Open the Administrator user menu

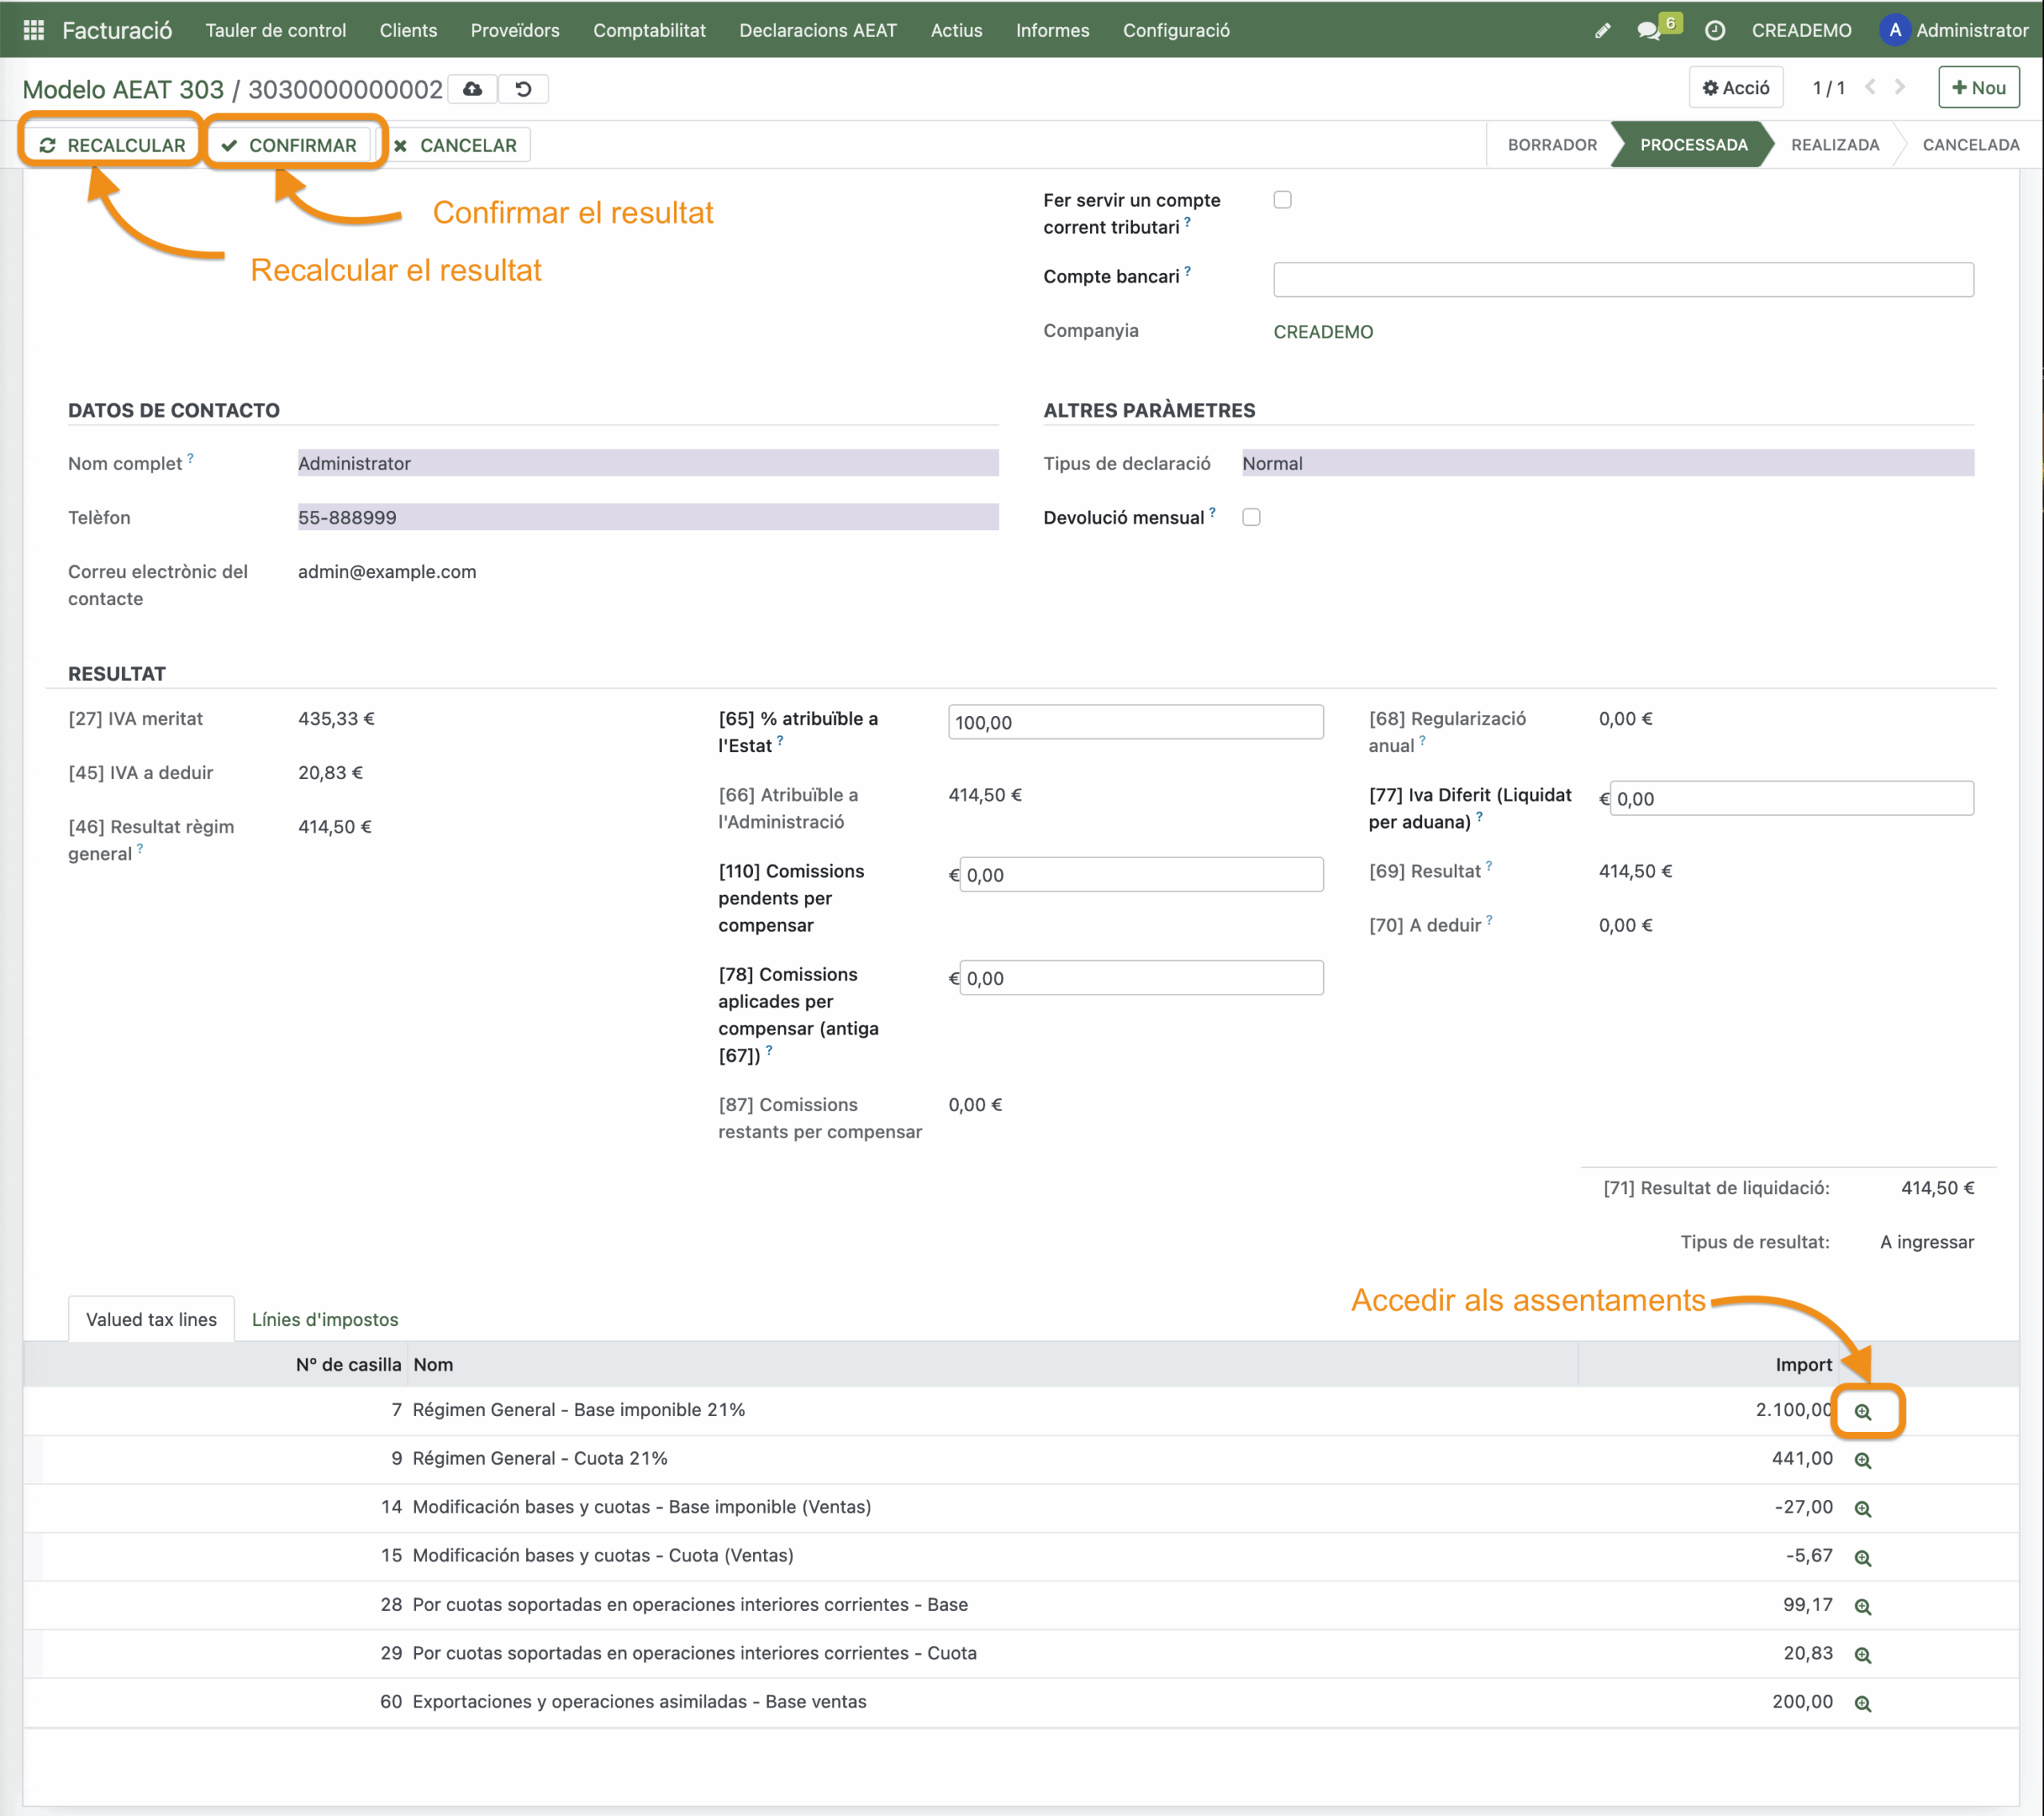click(1953, 30)
